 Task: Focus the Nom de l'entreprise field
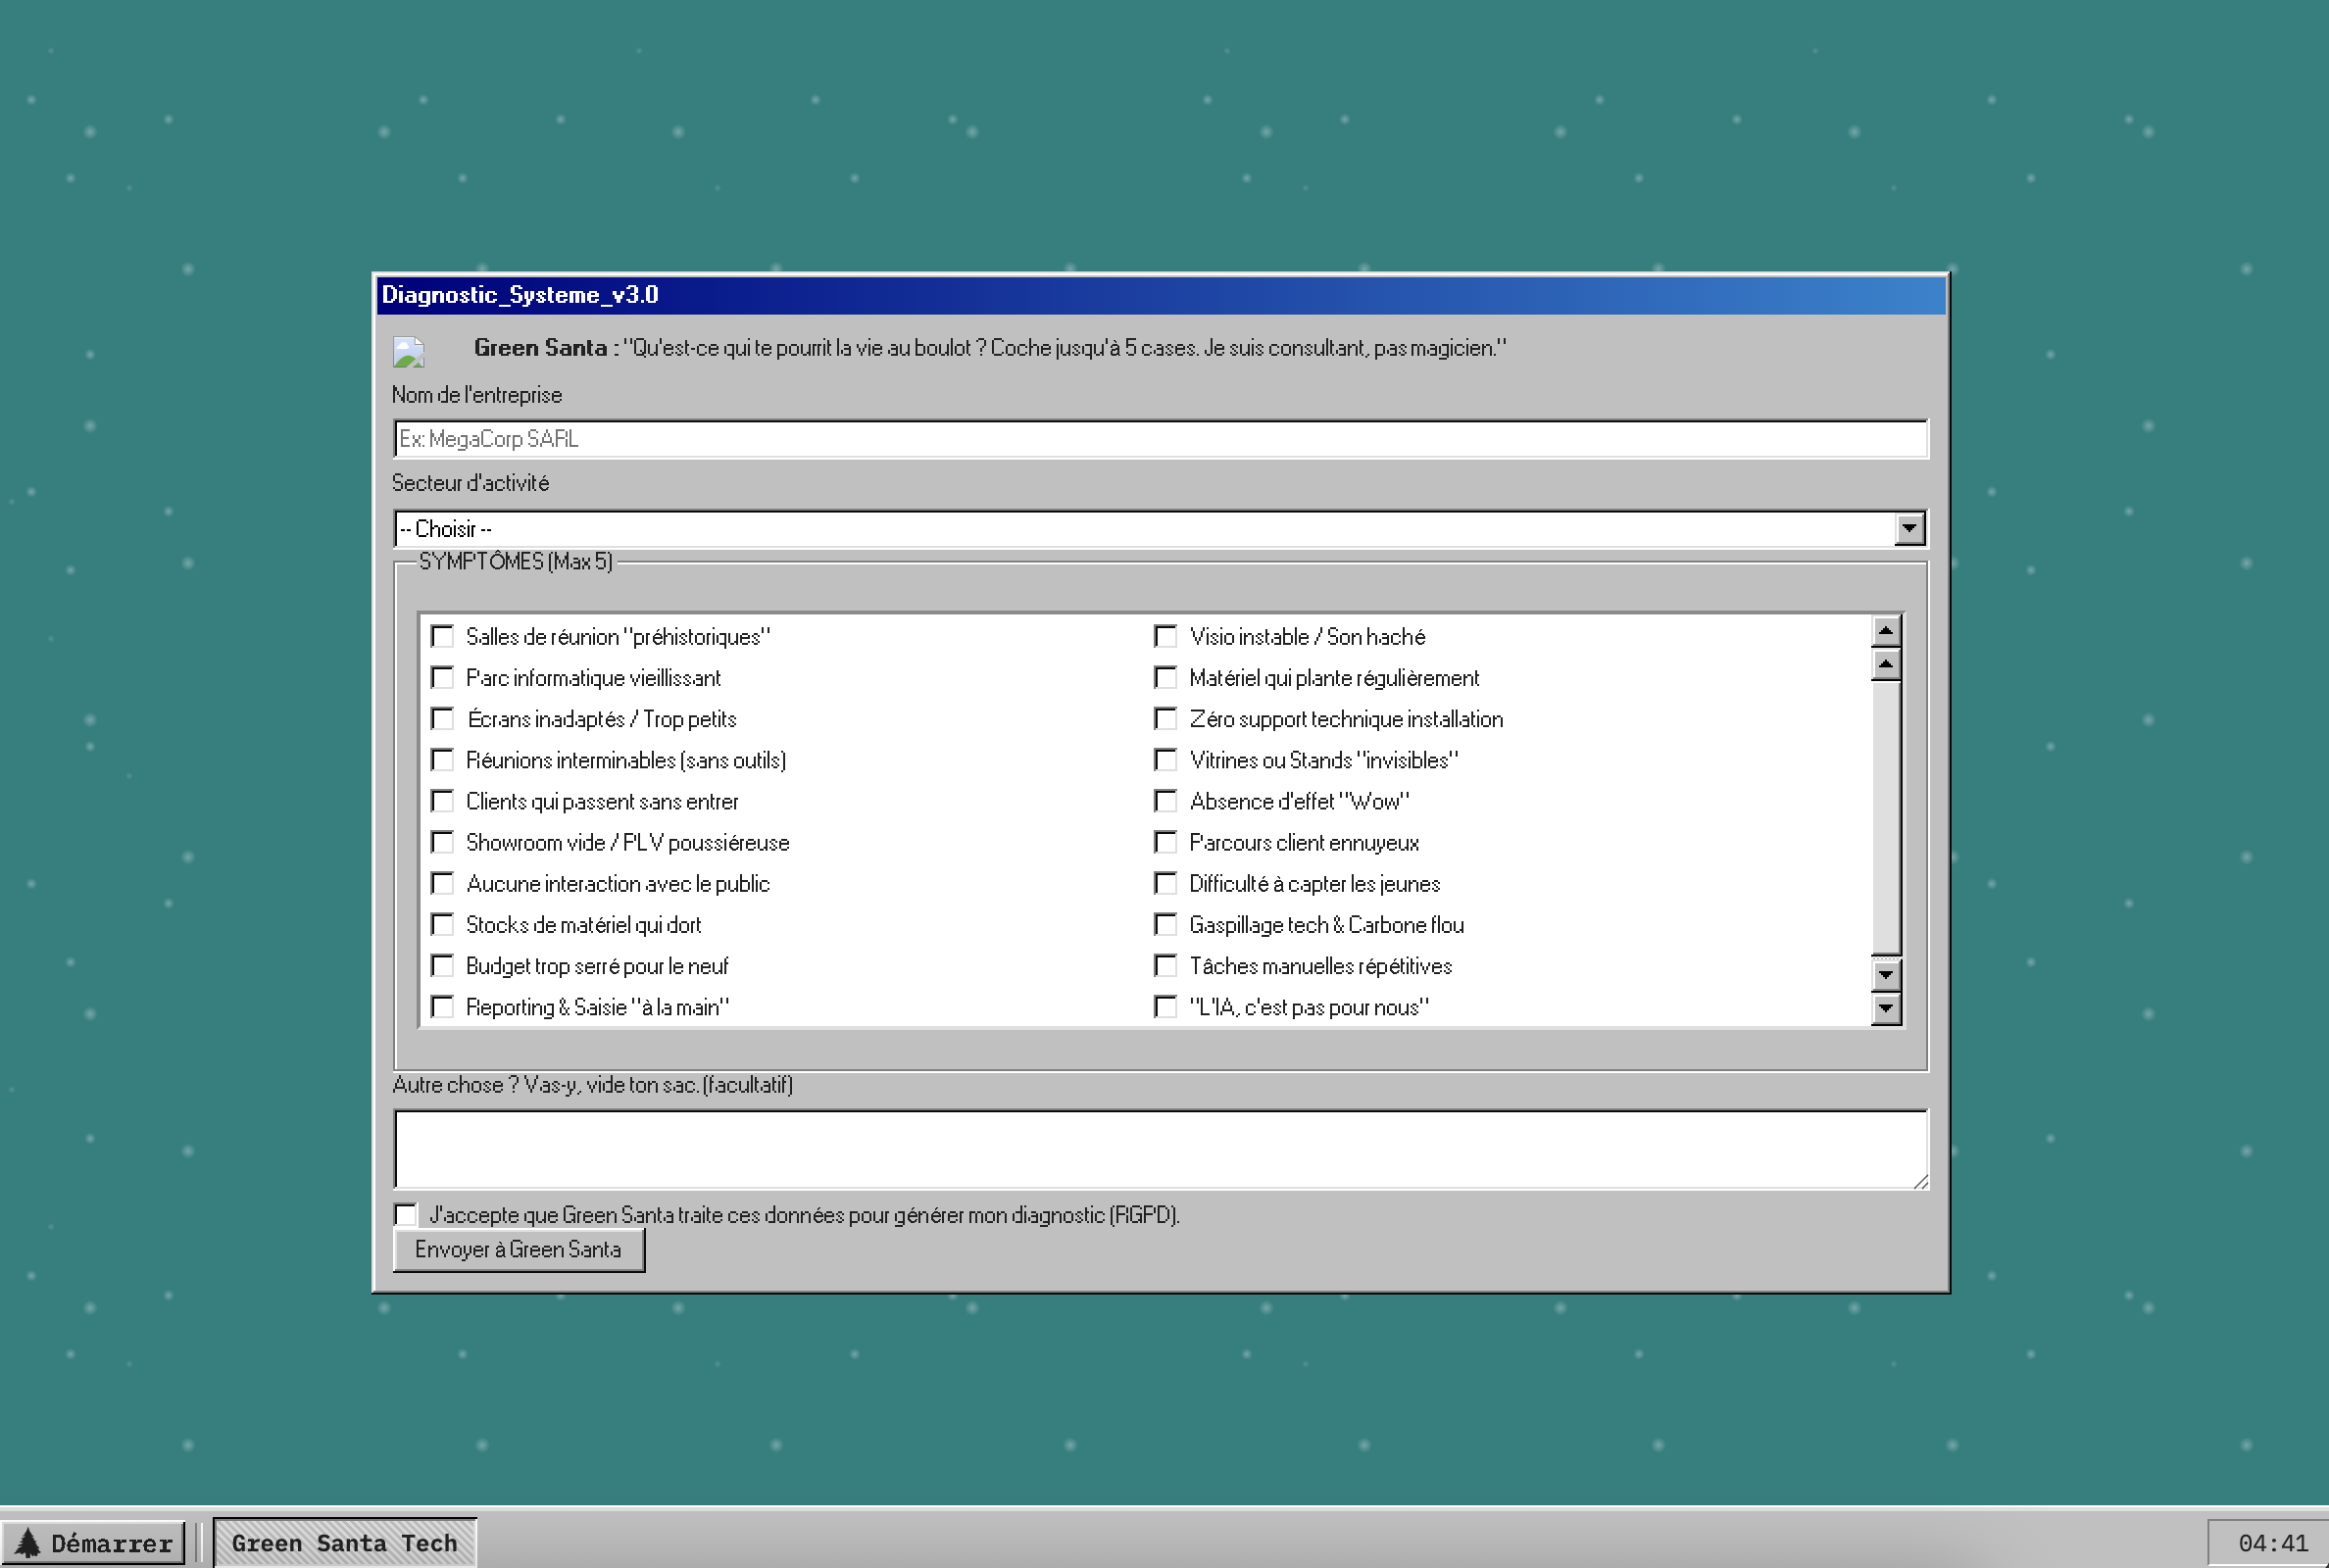(1160, 439)
